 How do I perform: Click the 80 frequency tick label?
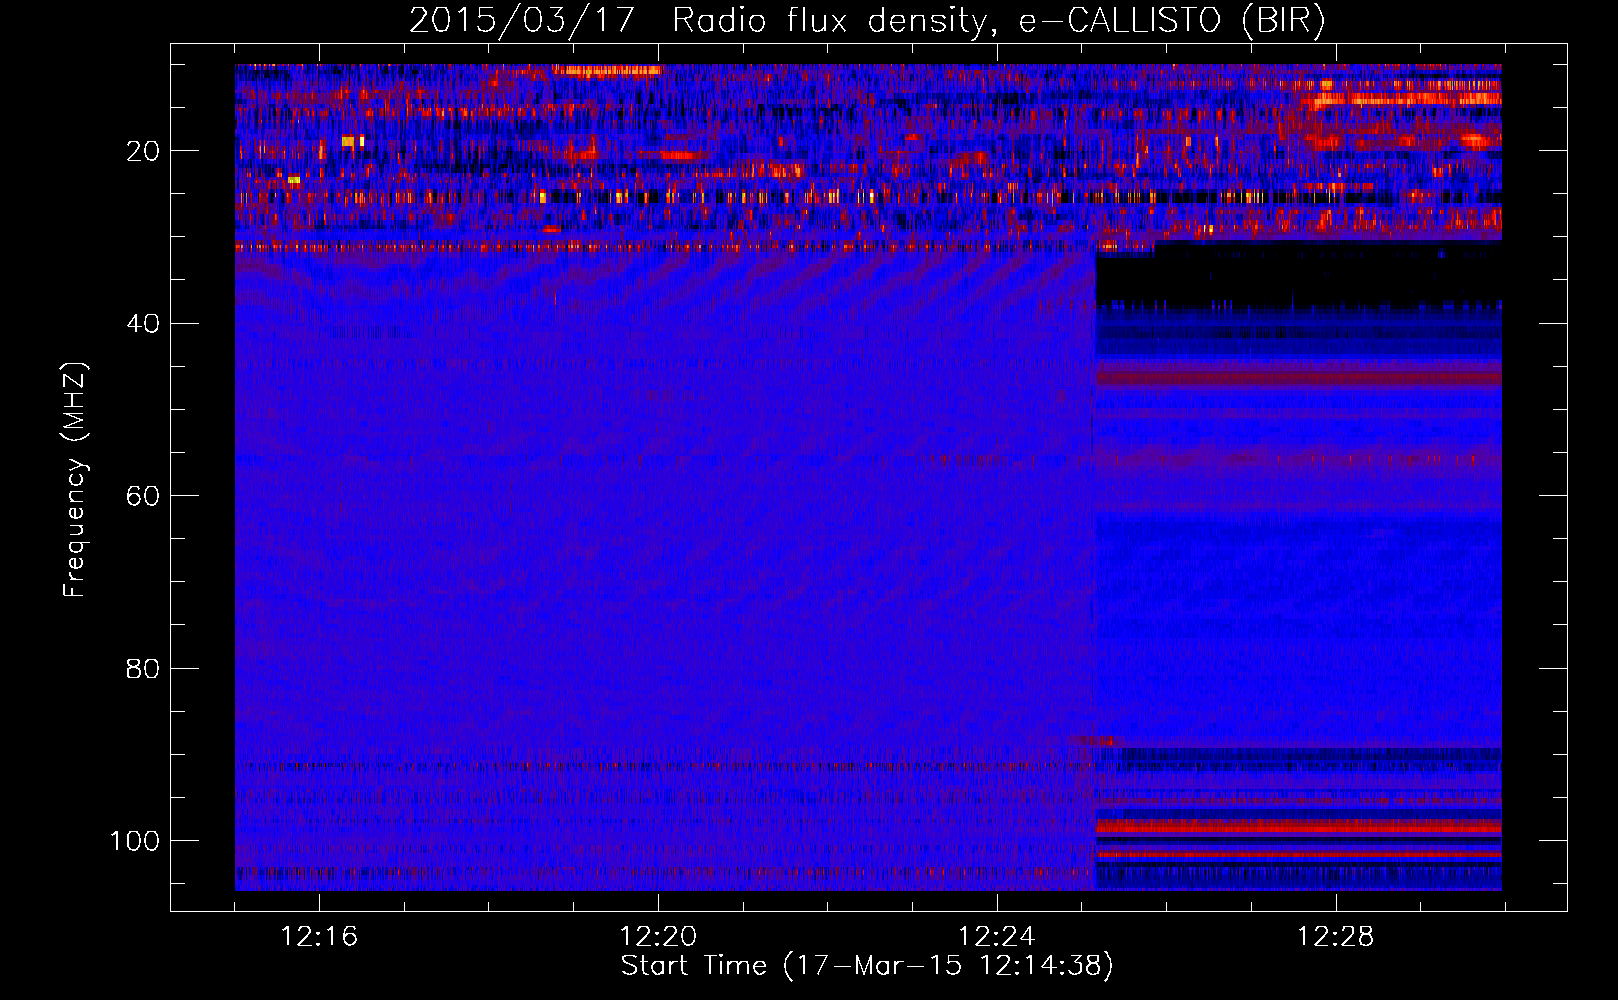point(143,668)
